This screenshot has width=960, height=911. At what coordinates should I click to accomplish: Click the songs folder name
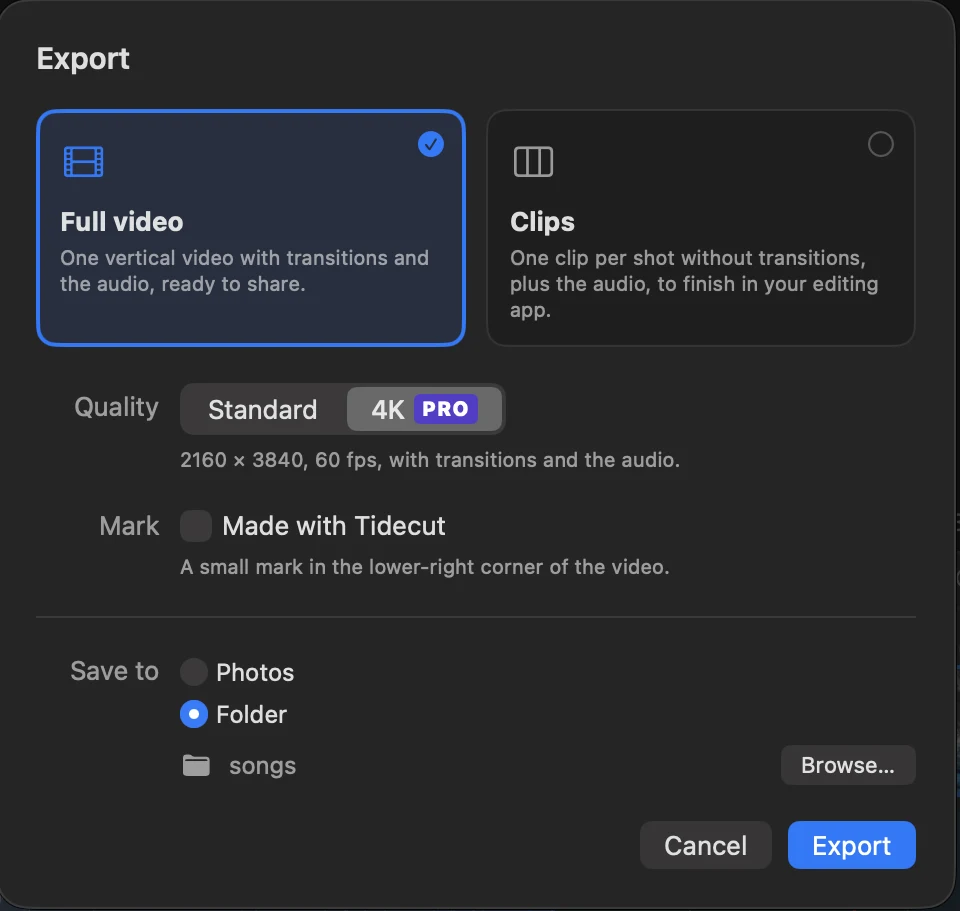(263, 766)
